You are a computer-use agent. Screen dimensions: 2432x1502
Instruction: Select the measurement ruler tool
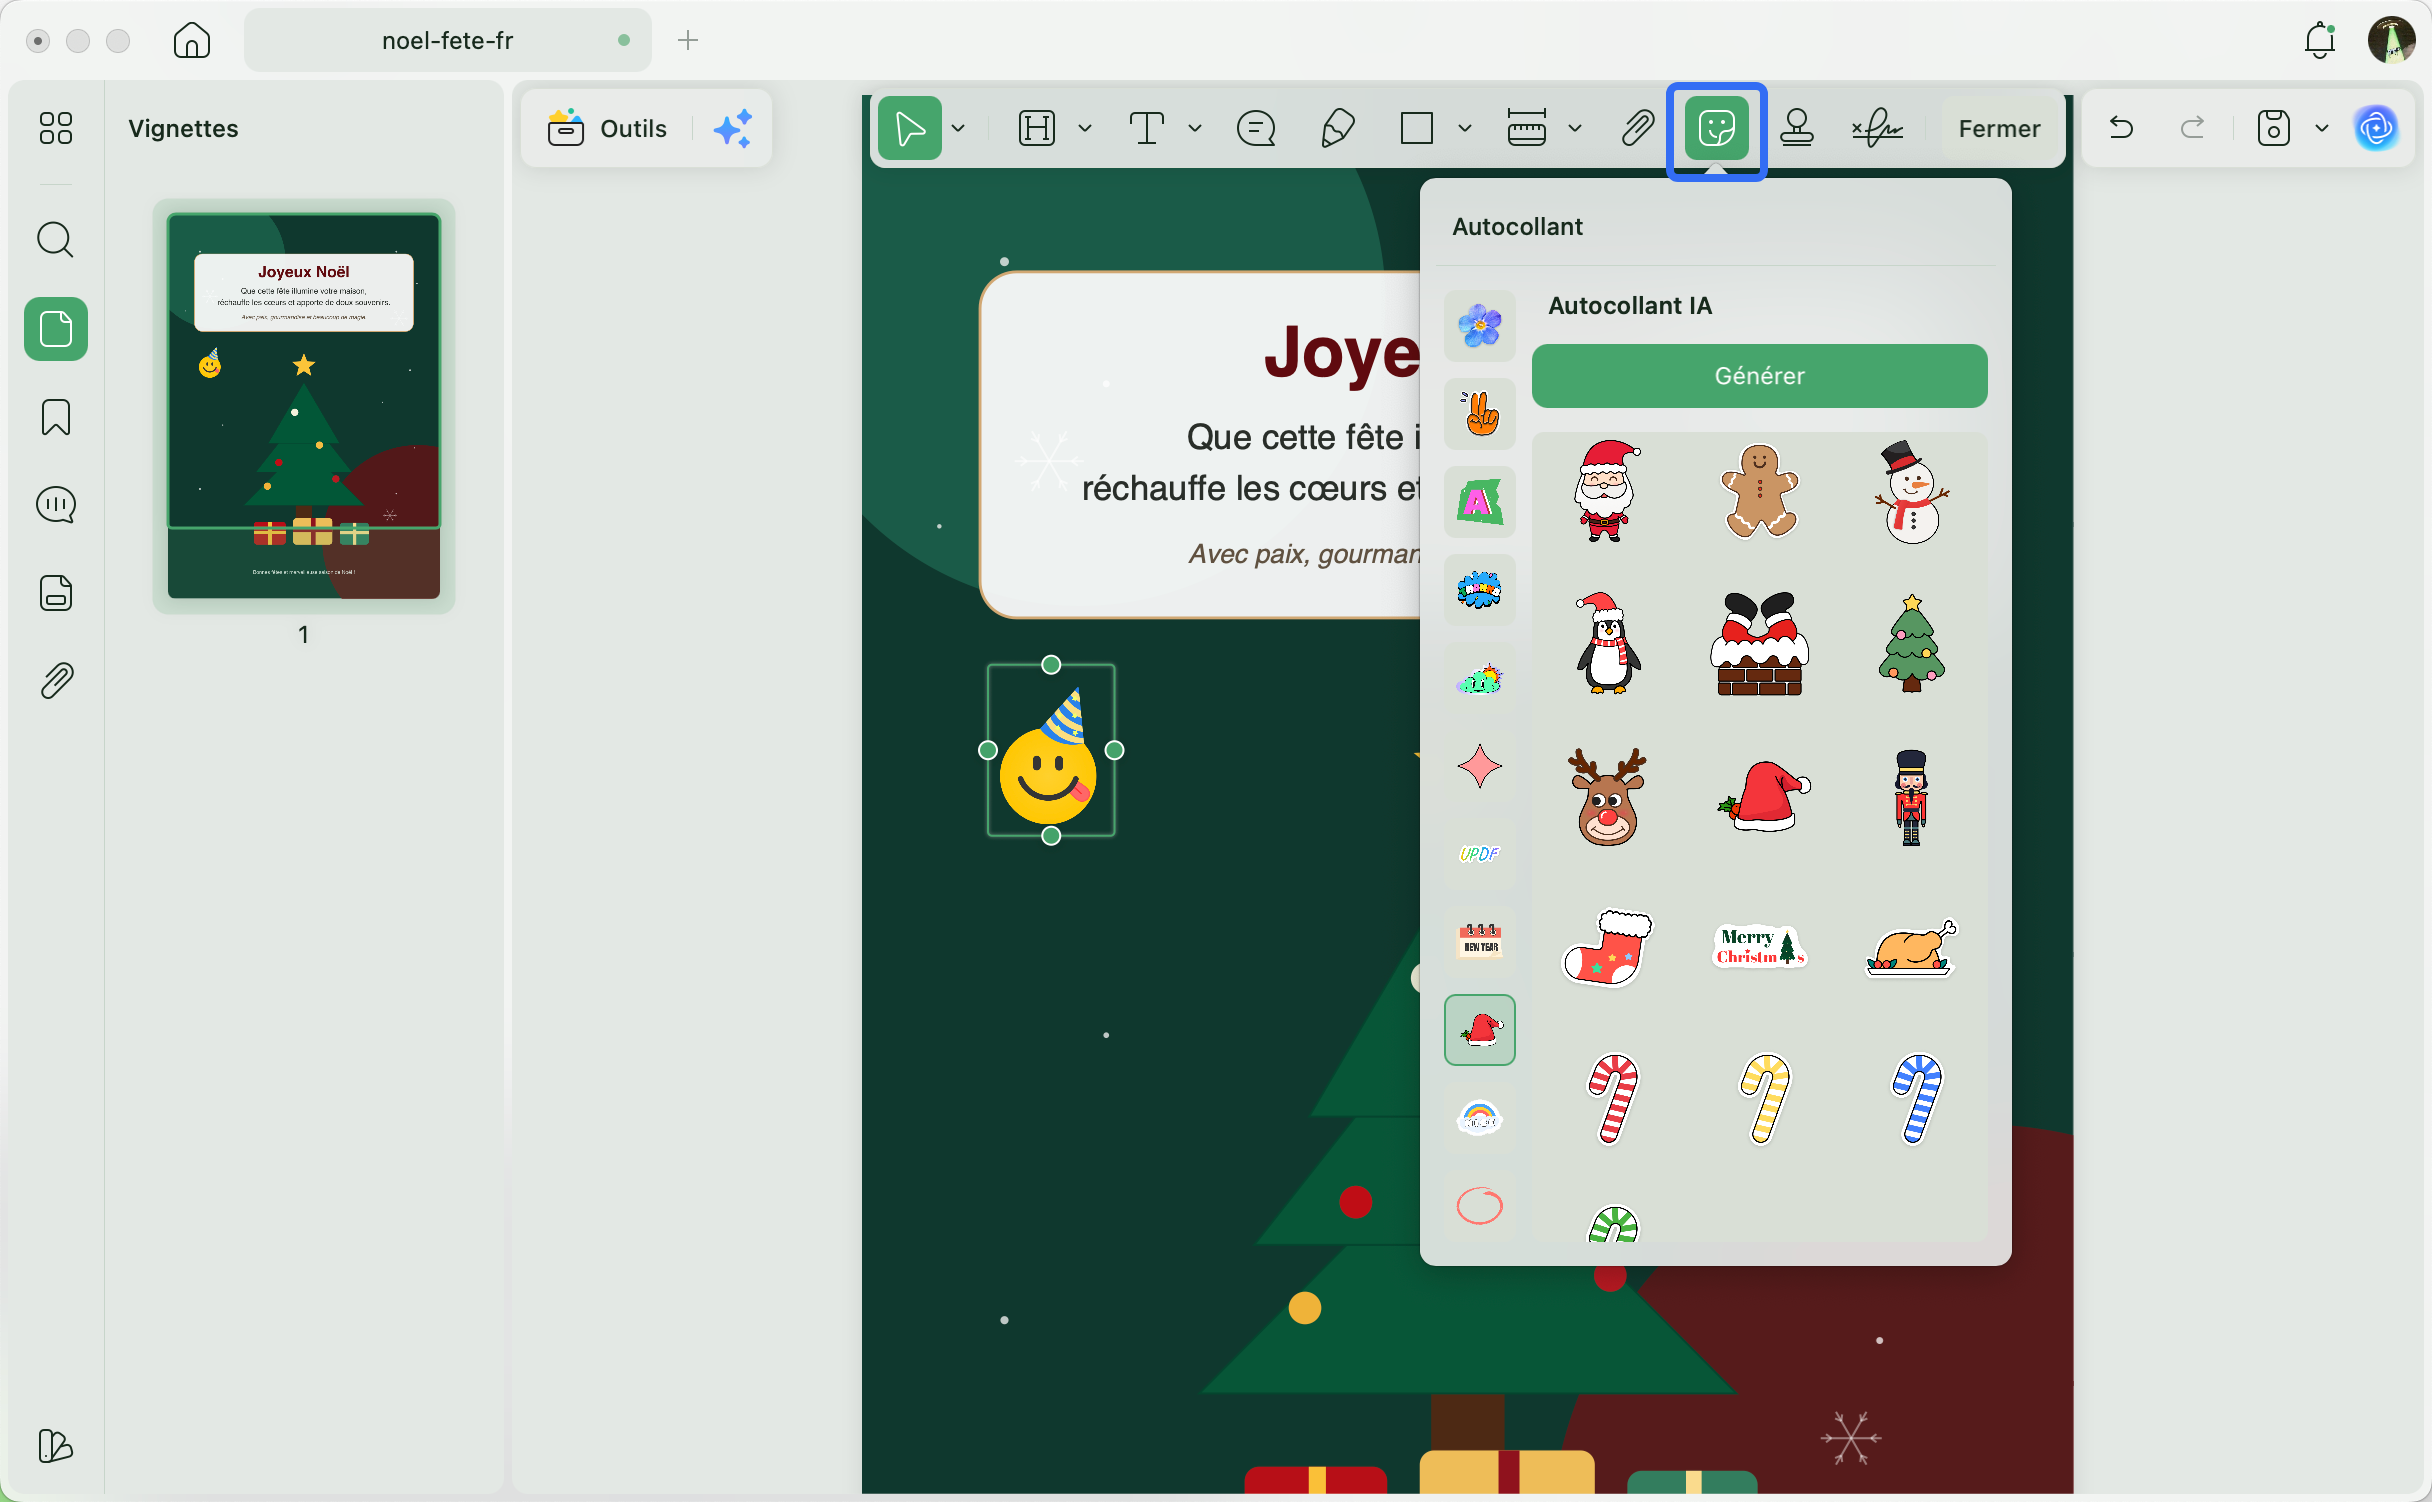(1527, 128)
